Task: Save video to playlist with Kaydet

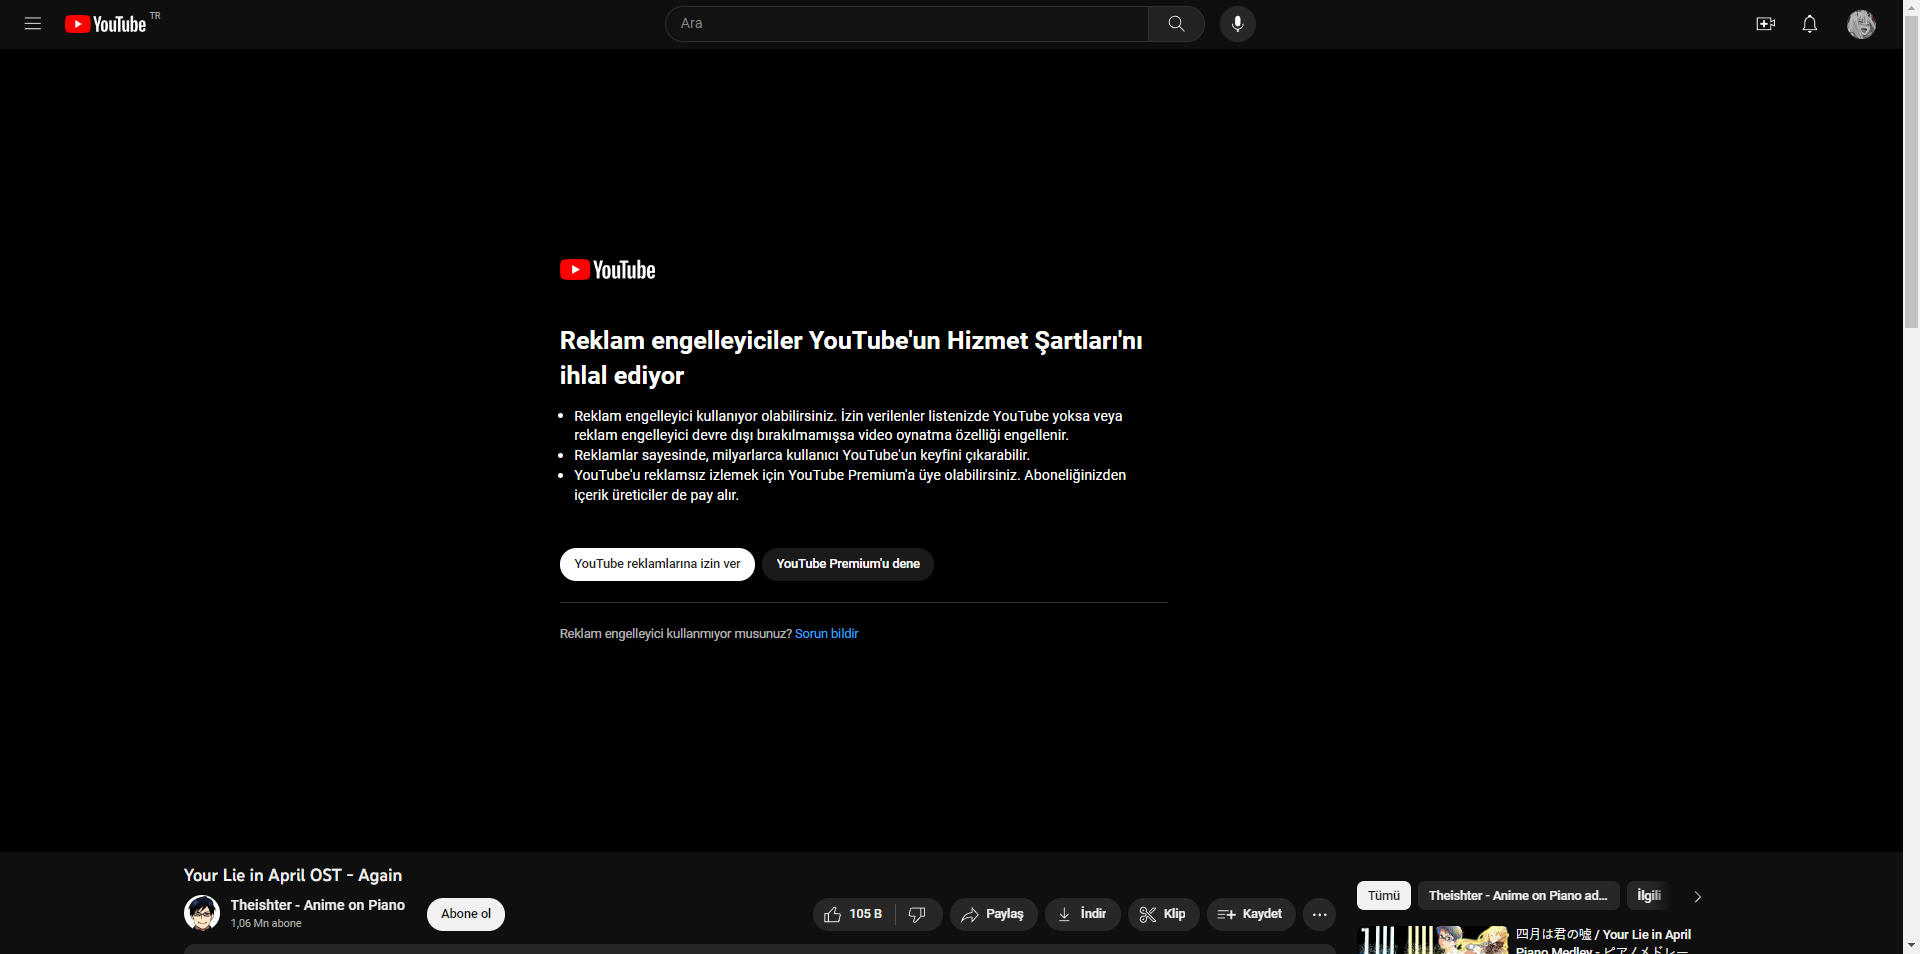Action: tap(1251, 914)
